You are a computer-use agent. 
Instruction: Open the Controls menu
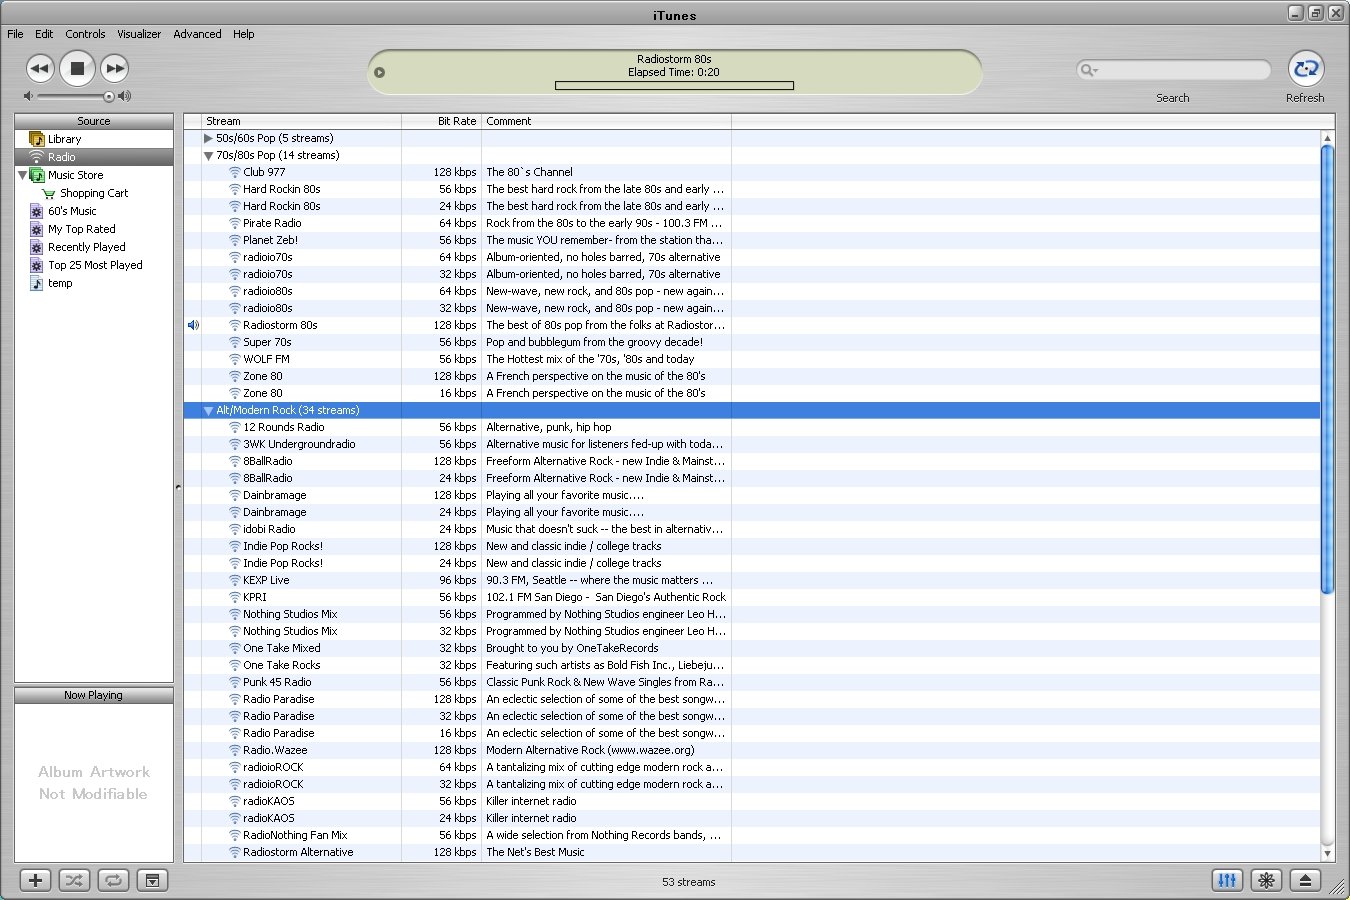[x=85, y=34]
